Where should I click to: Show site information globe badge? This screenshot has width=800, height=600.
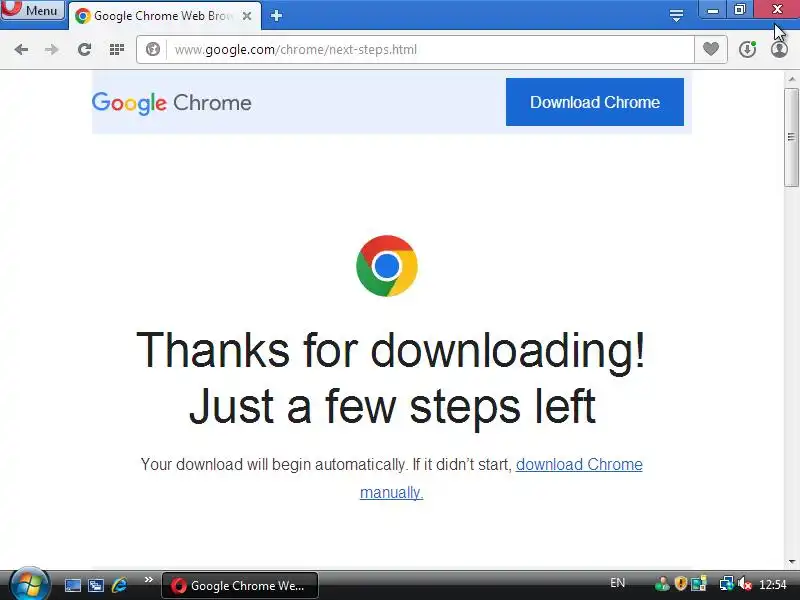point(153,49)
